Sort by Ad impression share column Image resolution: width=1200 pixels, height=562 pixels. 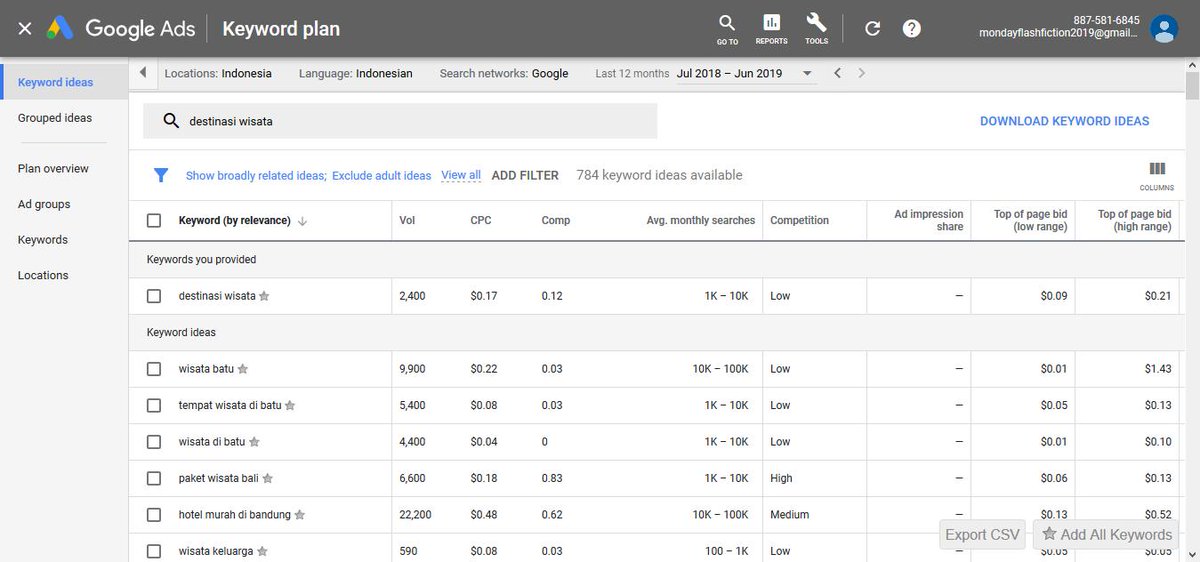point(929,221)
